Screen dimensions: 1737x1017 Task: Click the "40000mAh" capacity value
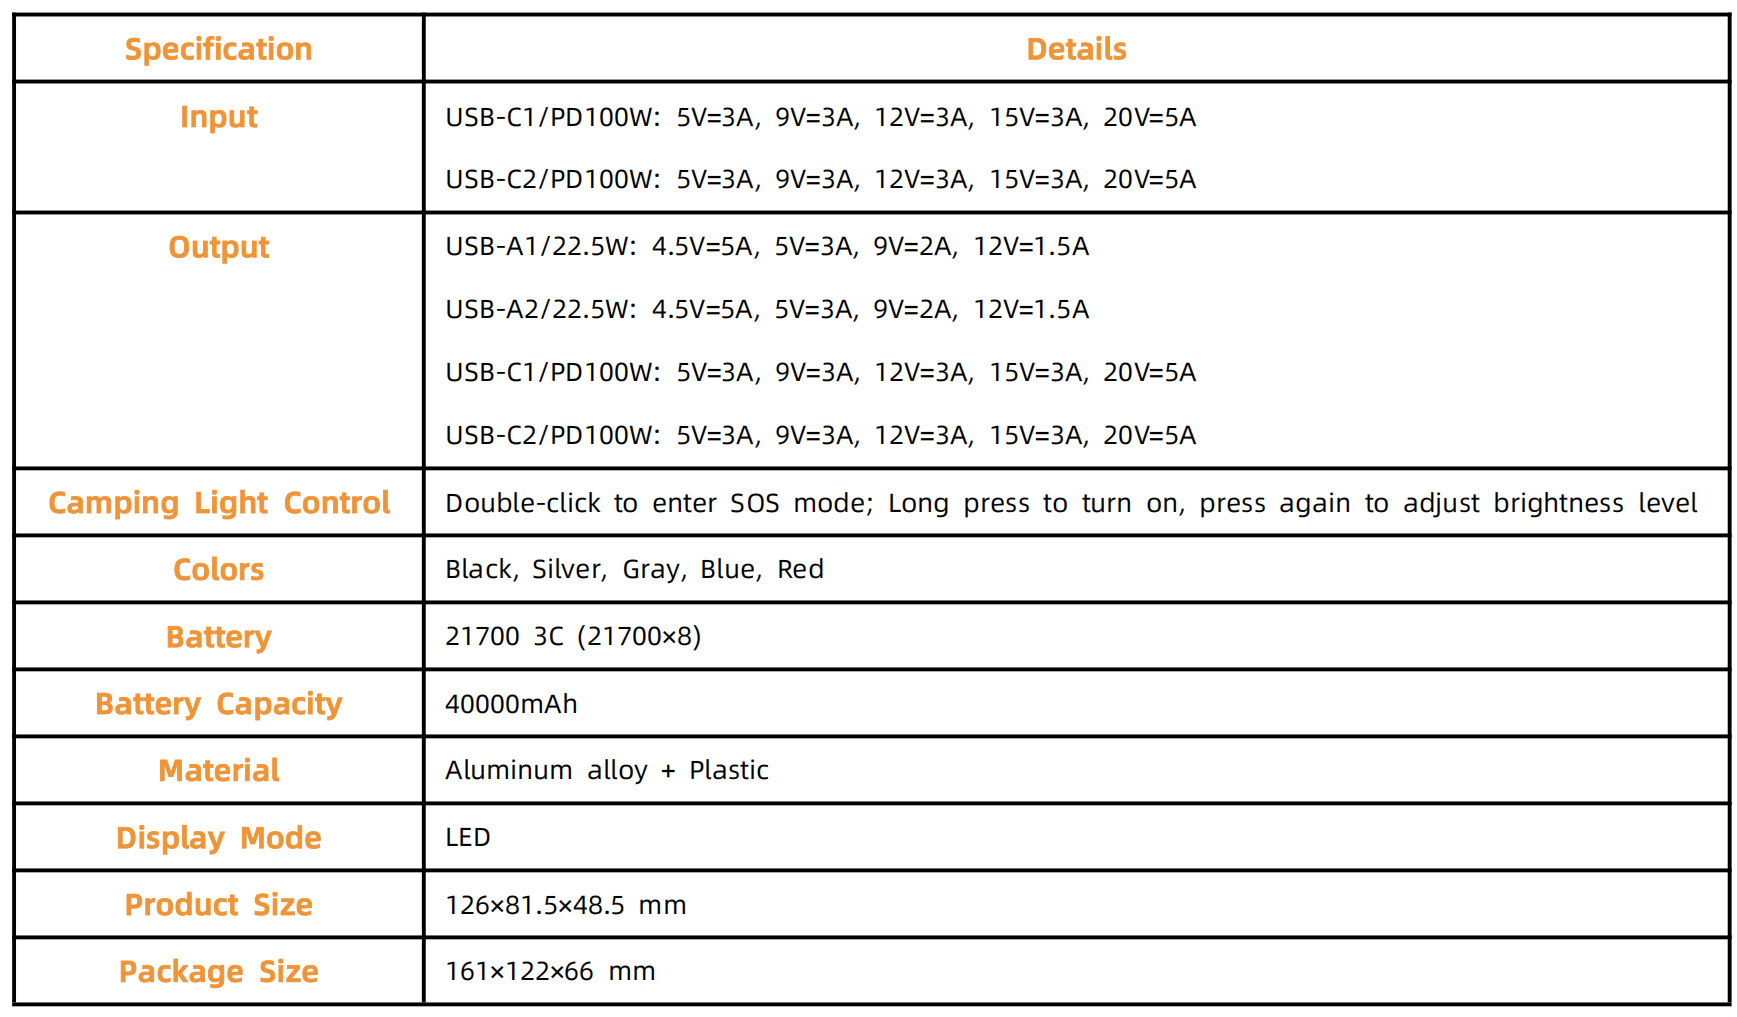(511, 704)
